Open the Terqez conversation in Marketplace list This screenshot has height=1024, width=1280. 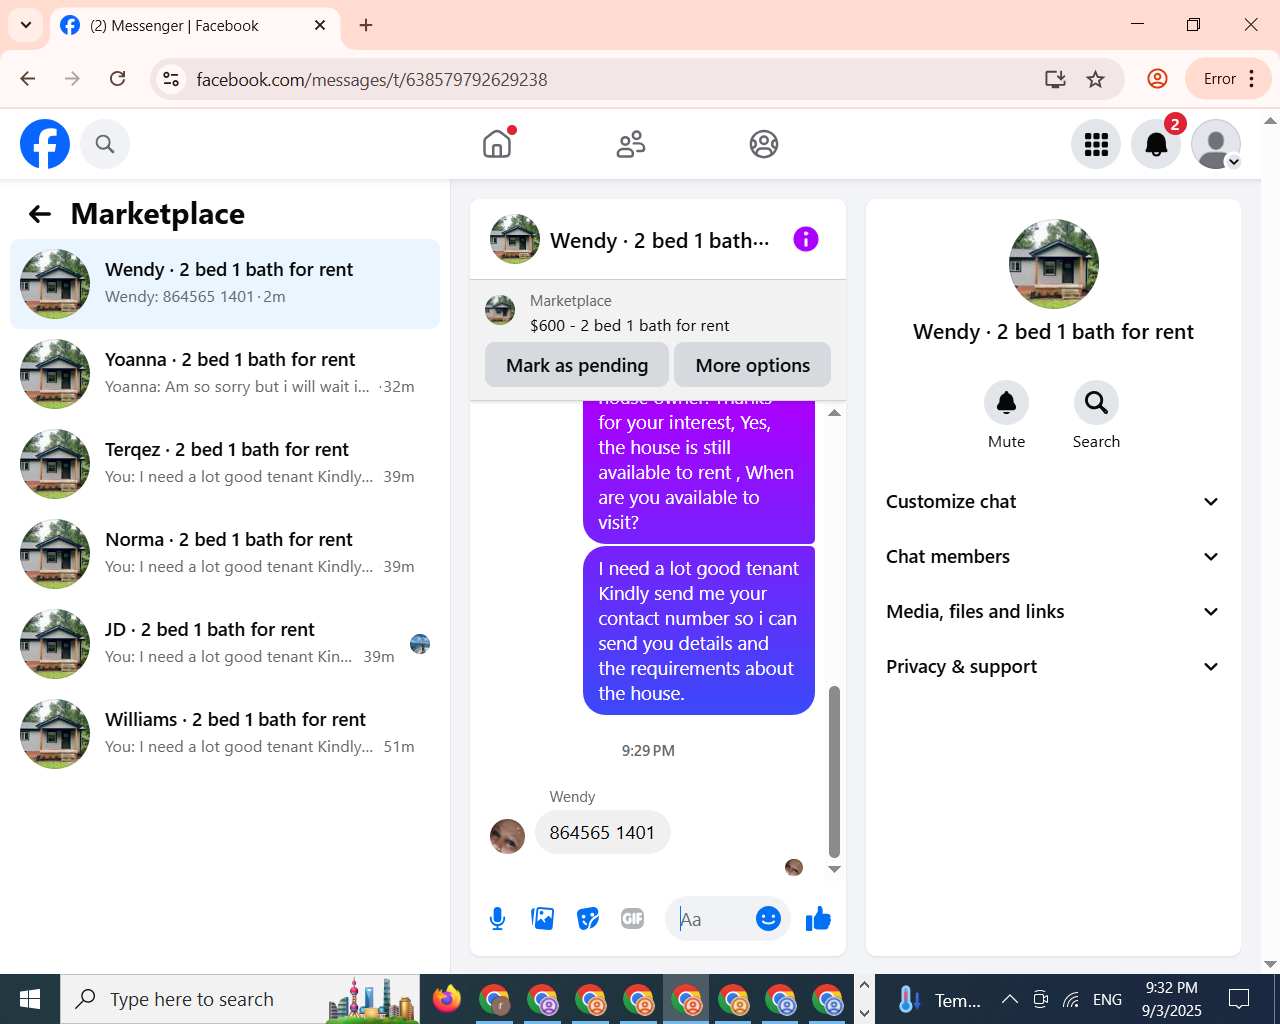coord(225,464)
